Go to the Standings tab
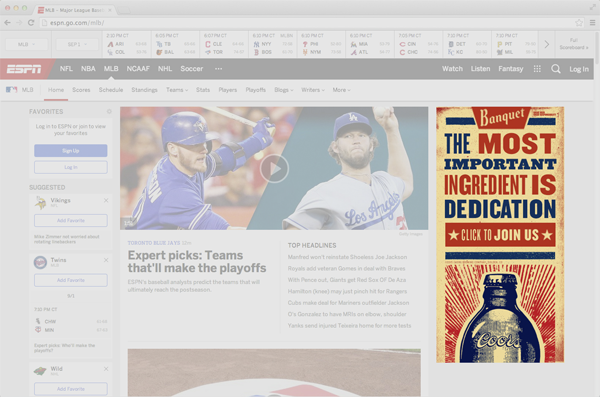The image size is (600, 397). click(144, 90)
